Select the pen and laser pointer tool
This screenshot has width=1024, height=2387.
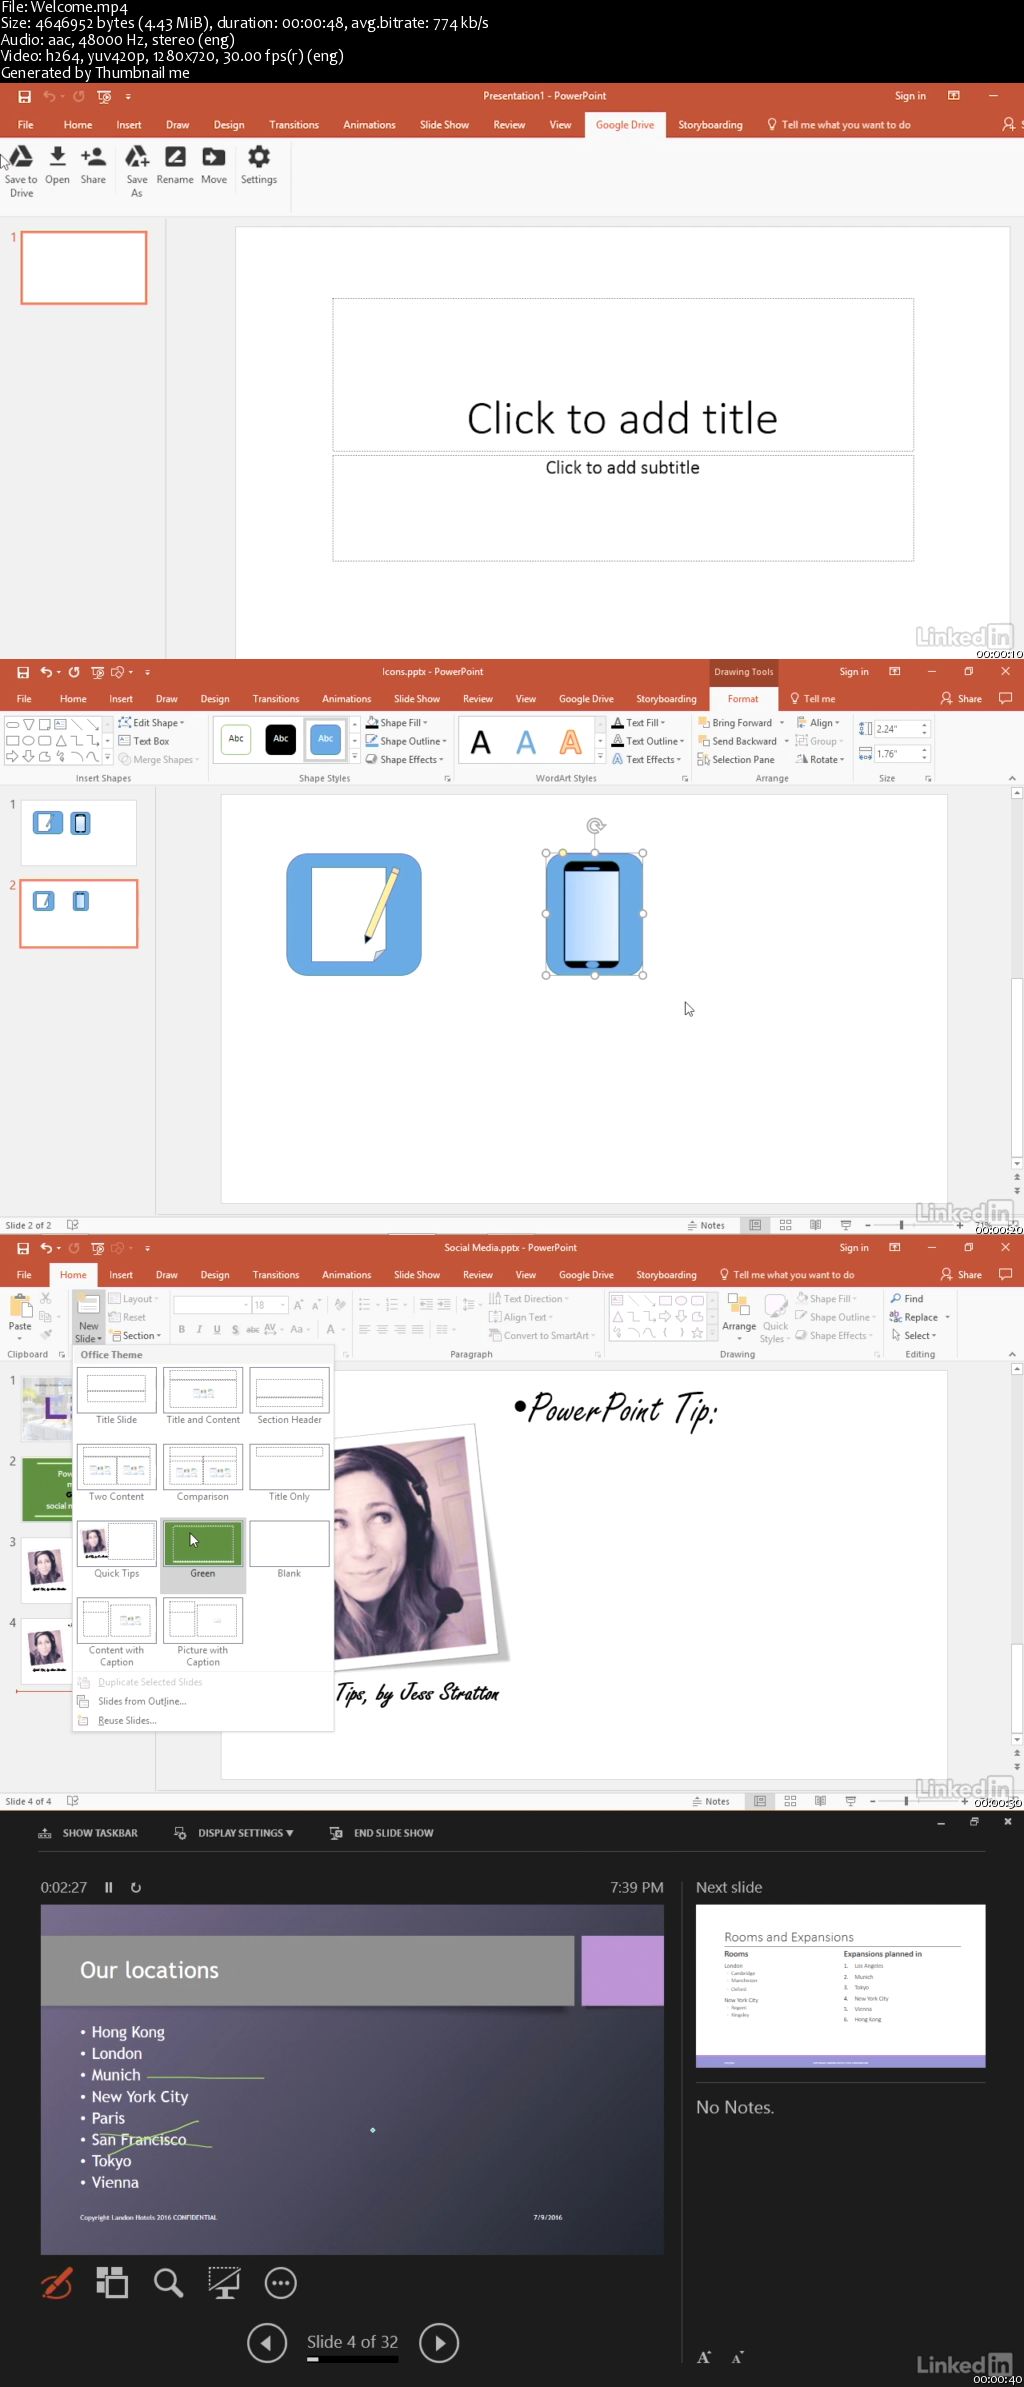coord(57,2283)
